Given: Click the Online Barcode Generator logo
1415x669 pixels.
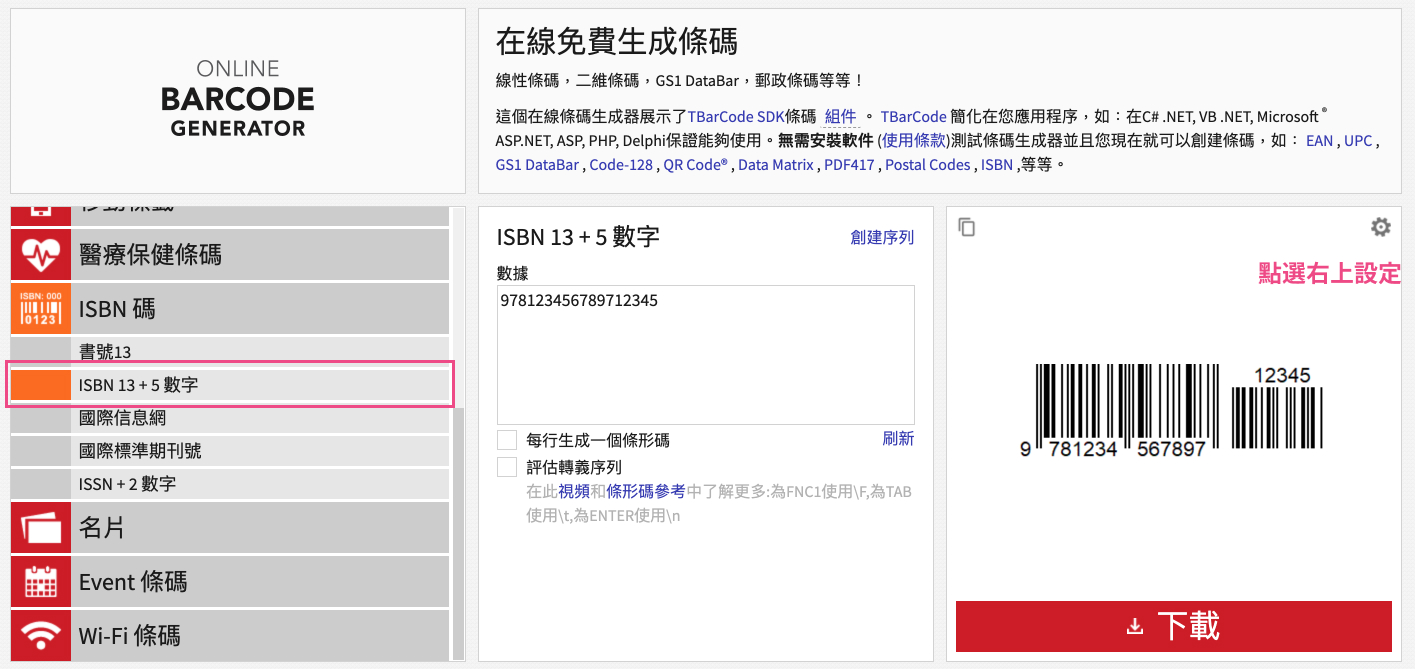Looking at the screenshot, I should click(x=238, y=99).
